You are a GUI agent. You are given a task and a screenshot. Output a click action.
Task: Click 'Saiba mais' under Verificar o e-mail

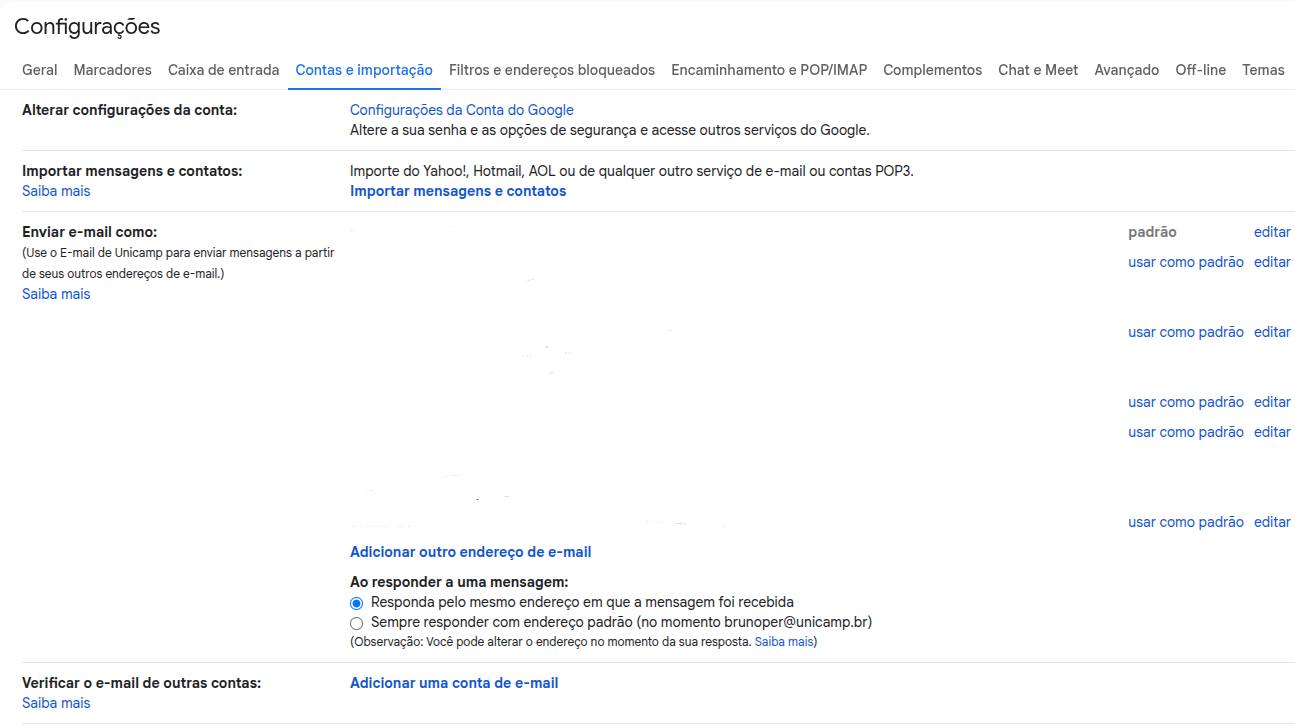coord(56,703)
